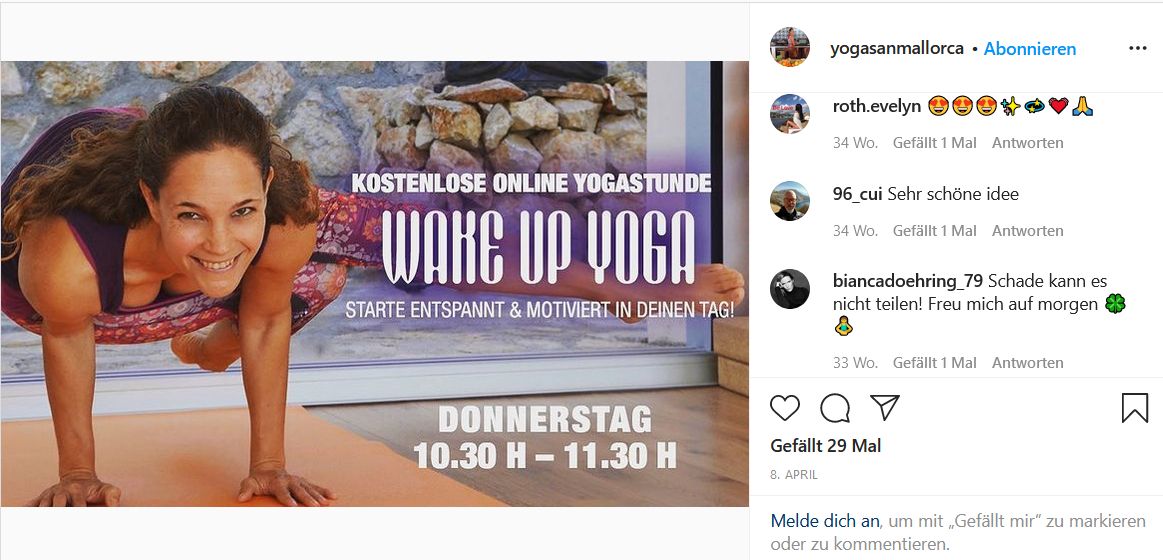Share post with the paper plane icon

(885, 408)
